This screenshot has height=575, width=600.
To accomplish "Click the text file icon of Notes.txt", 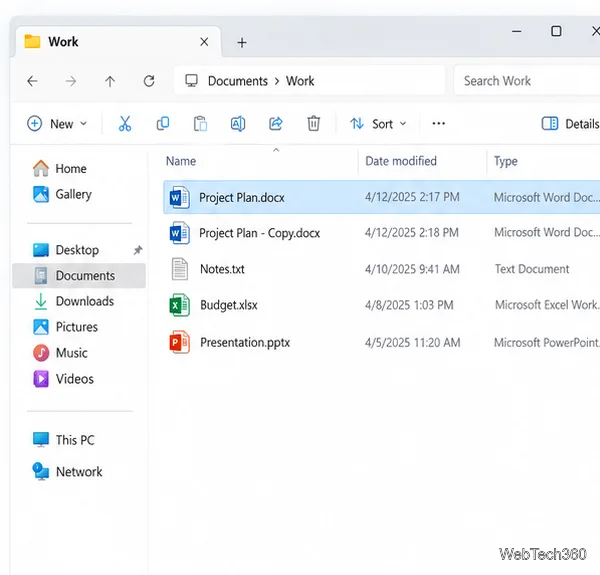I will coord(179,269).
